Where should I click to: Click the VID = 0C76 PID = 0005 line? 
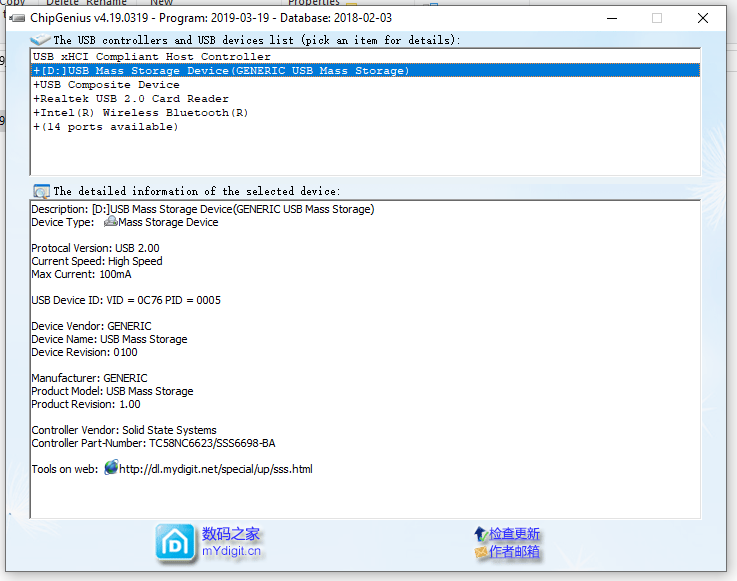tap(126, 300)
